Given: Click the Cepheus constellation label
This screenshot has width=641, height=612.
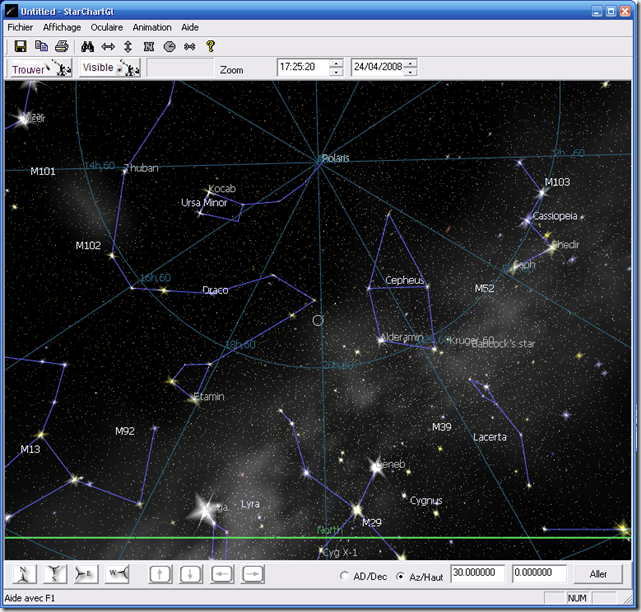Looking at the screenshot, I should tap(405, 280).
